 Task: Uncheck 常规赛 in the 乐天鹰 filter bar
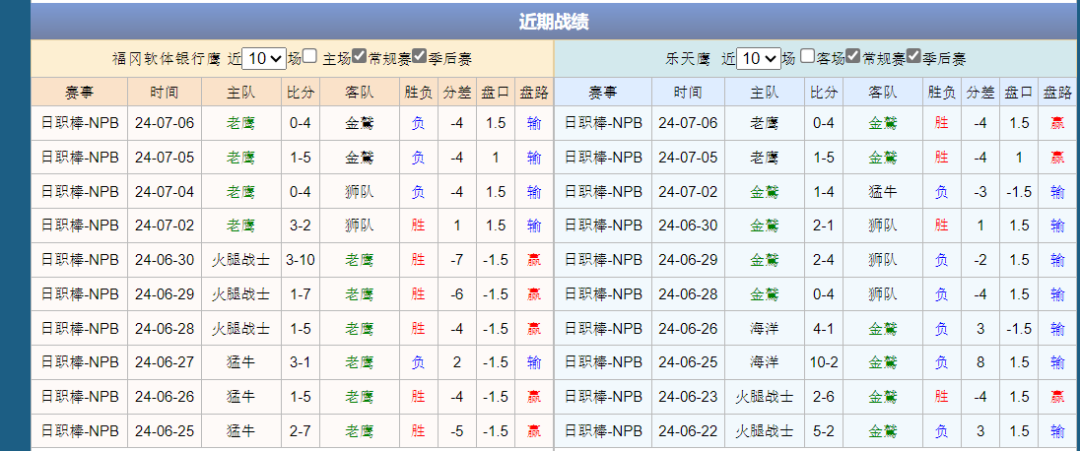click(x=853, y=56)
